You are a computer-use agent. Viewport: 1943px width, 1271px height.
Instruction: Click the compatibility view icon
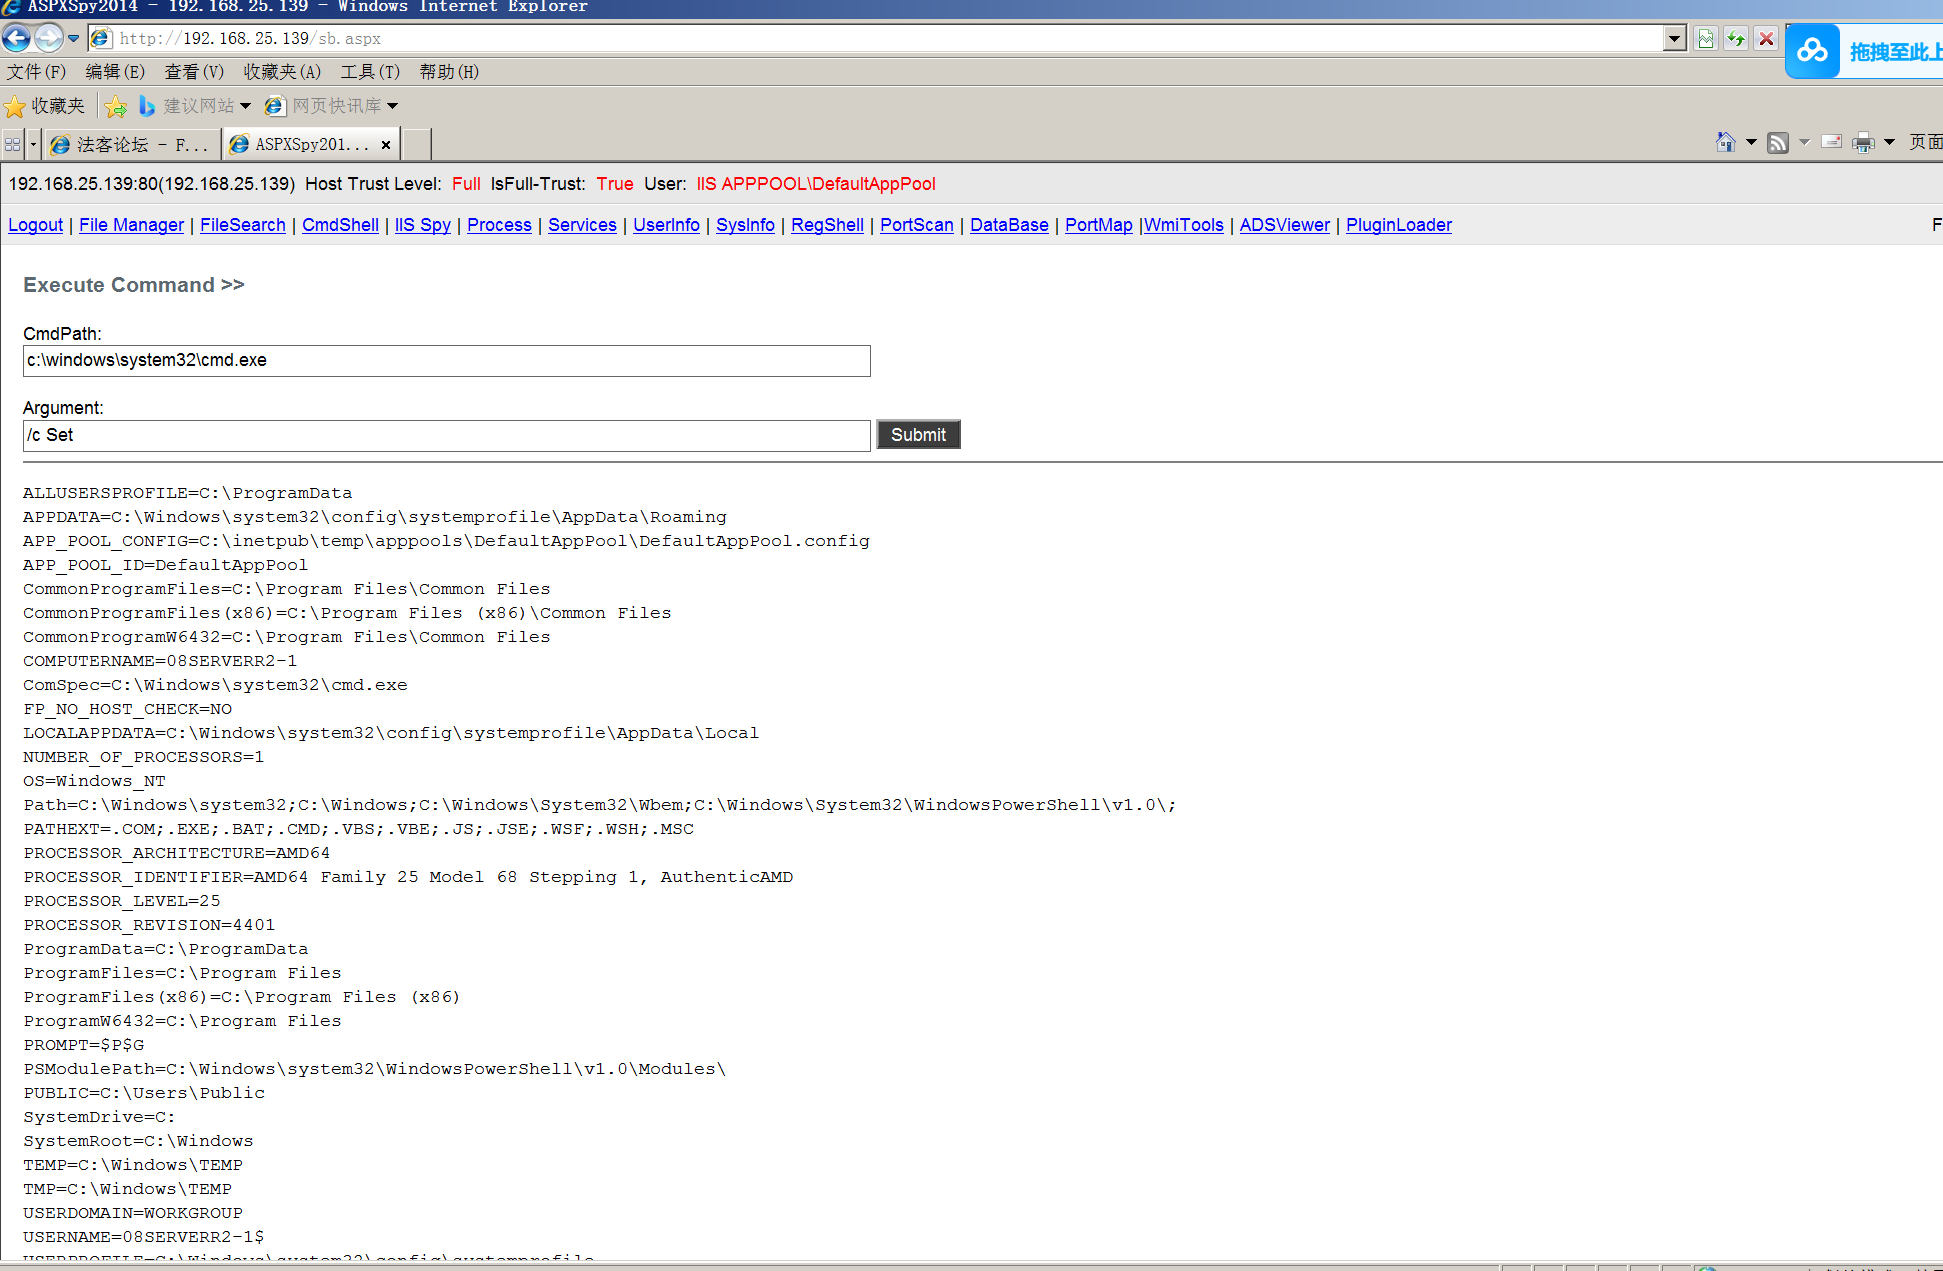[x=1706, y=39]
